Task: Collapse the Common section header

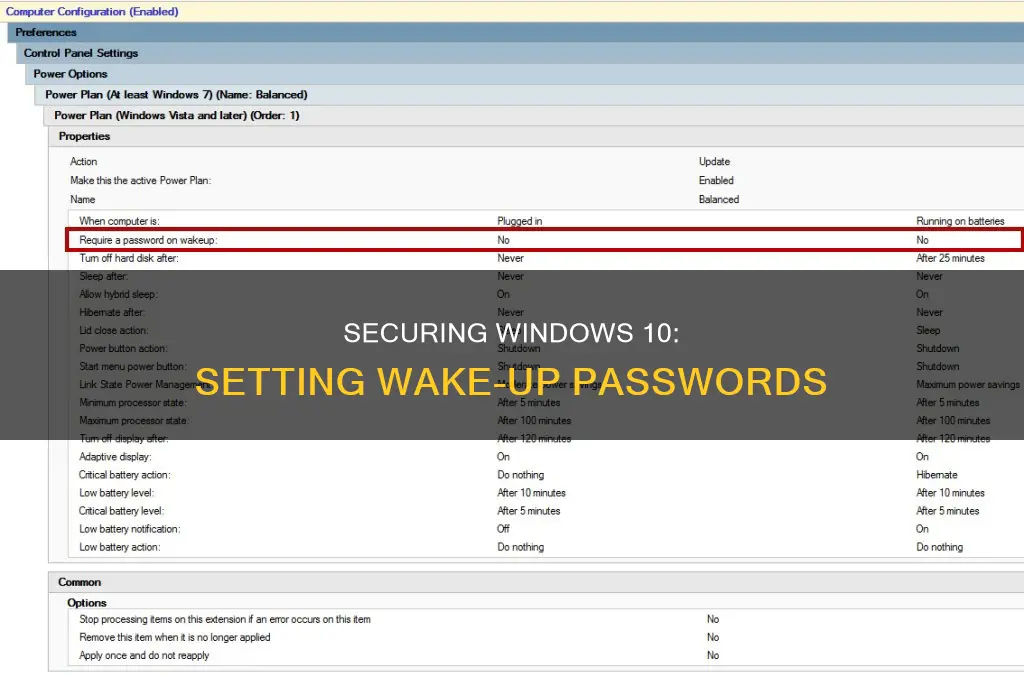Action: [536, 582]
